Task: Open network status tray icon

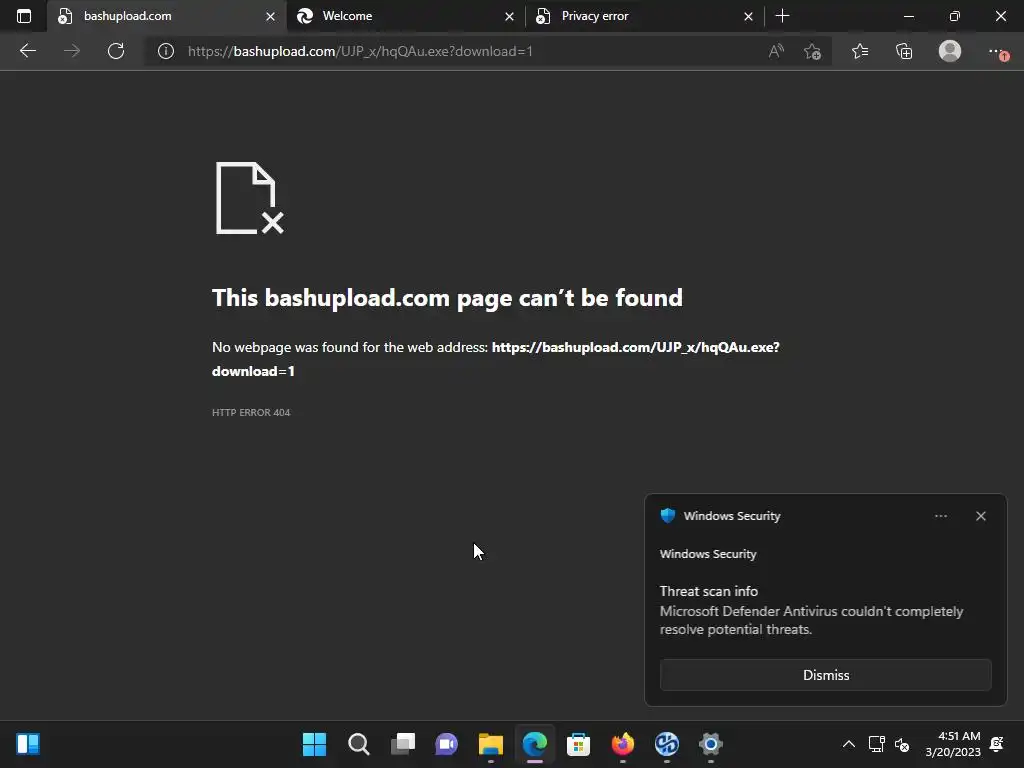Action: tap(876, 744)
